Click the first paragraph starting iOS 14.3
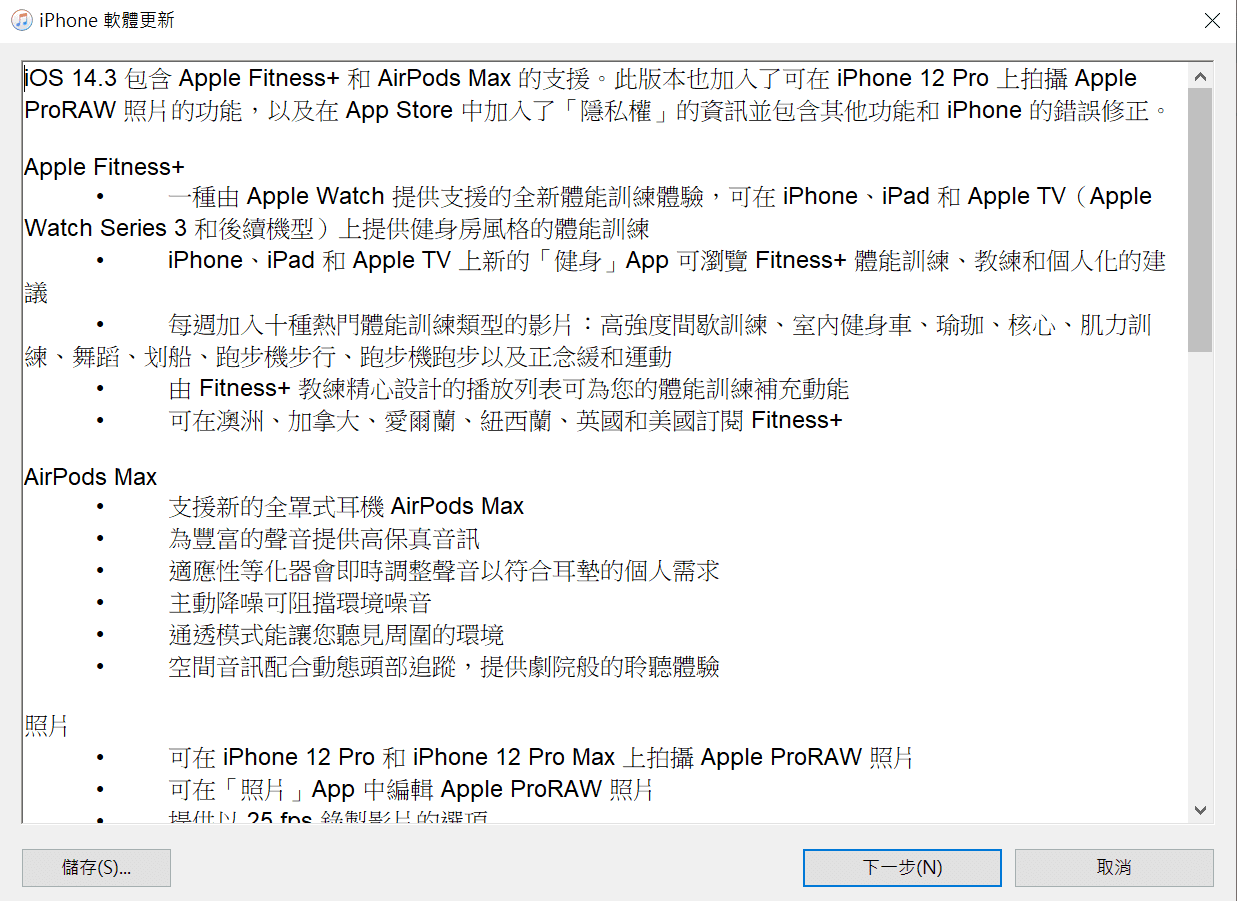Screen dimensions: 1237x901 [597, 94]
